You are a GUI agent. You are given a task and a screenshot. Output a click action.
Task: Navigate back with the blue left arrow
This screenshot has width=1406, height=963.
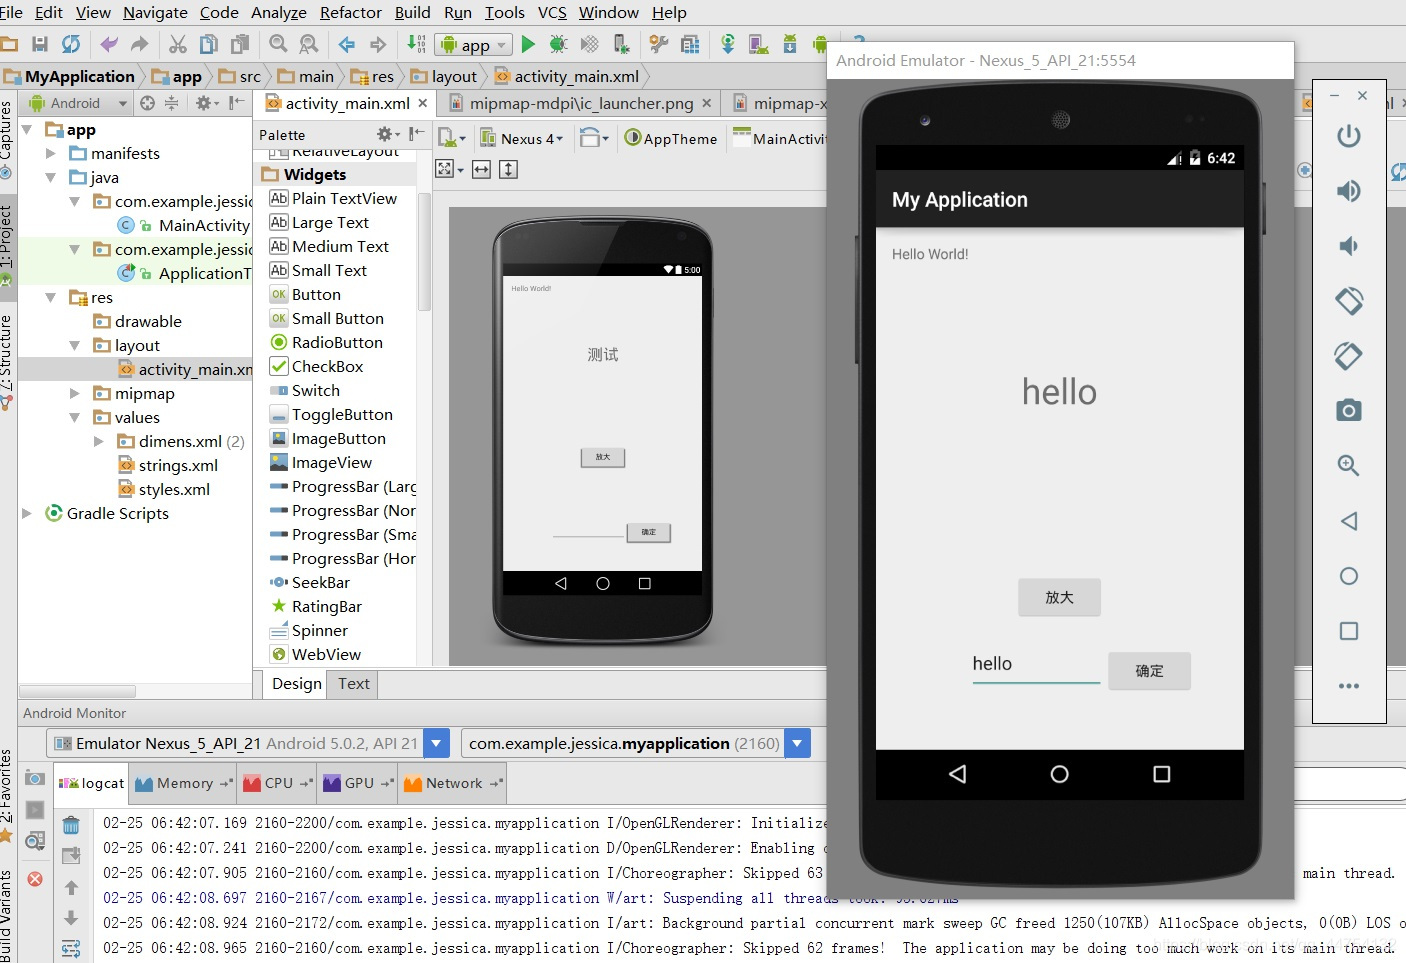click(347, 44)
